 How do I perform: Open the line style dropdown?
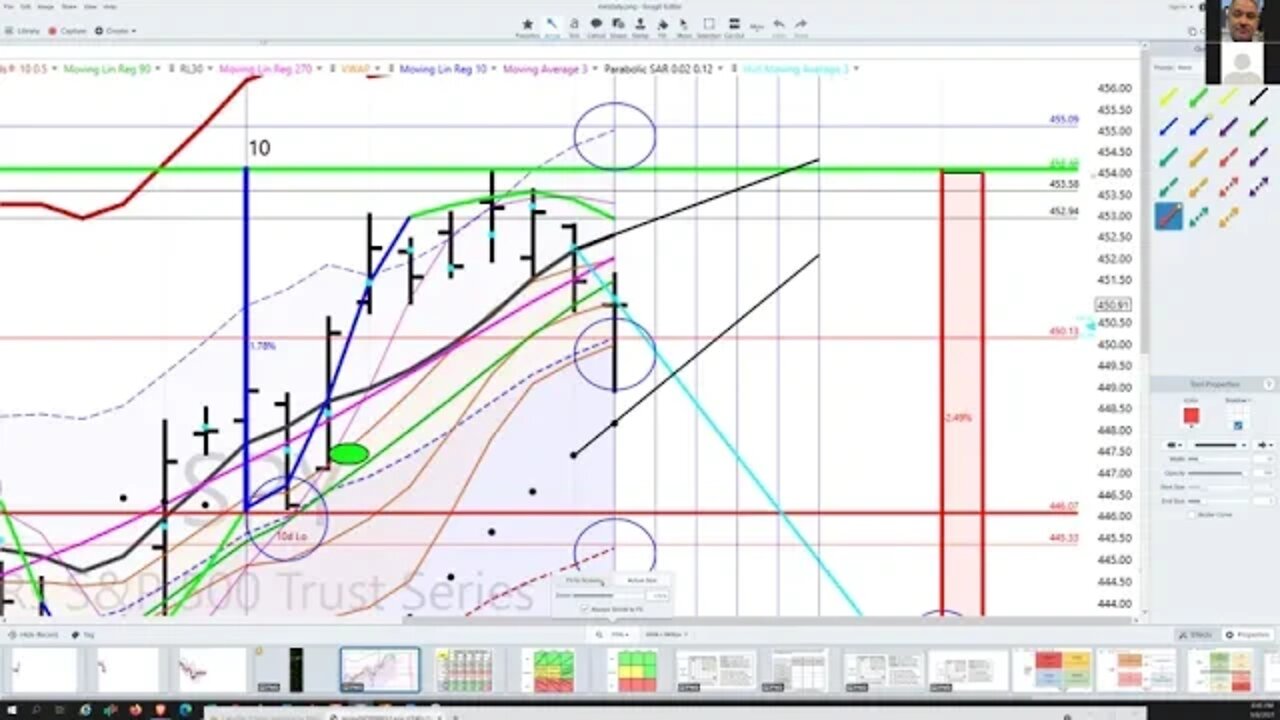[1218, 444]
